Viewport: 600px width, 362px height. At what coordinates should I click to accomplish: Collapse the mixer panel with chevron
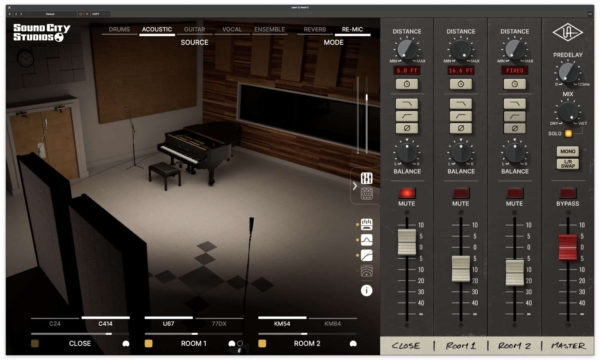(355, 186)
